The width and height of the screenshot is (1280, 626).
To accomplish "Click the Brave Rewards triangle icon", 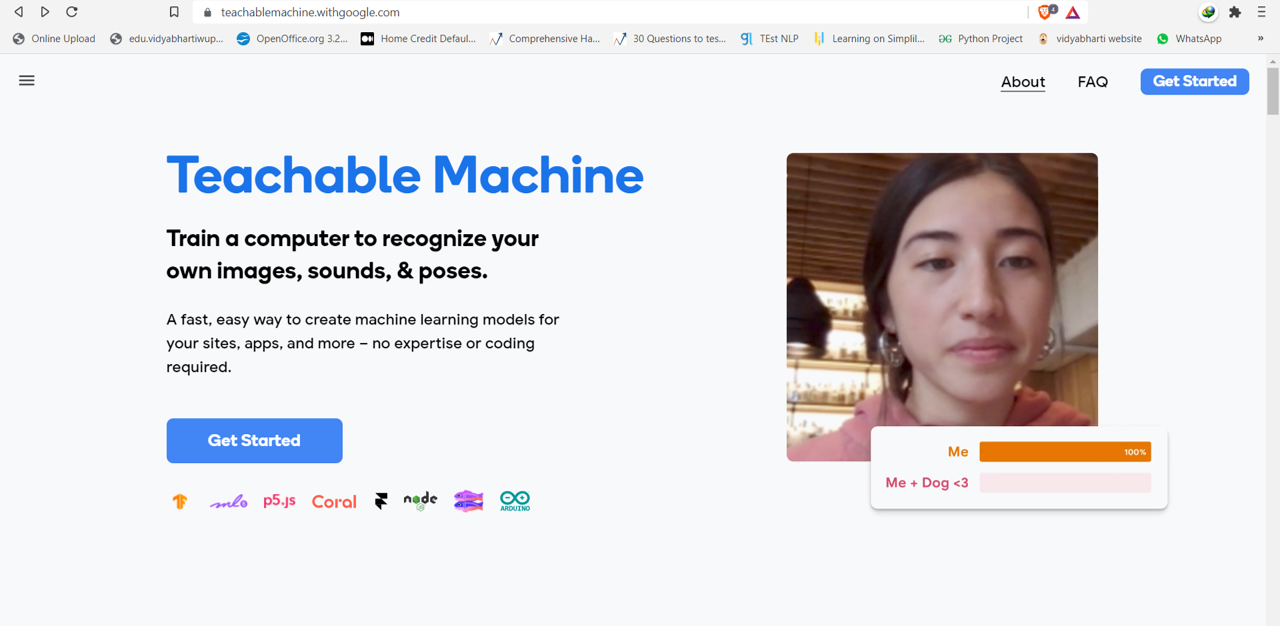I will click(1073, 13).
